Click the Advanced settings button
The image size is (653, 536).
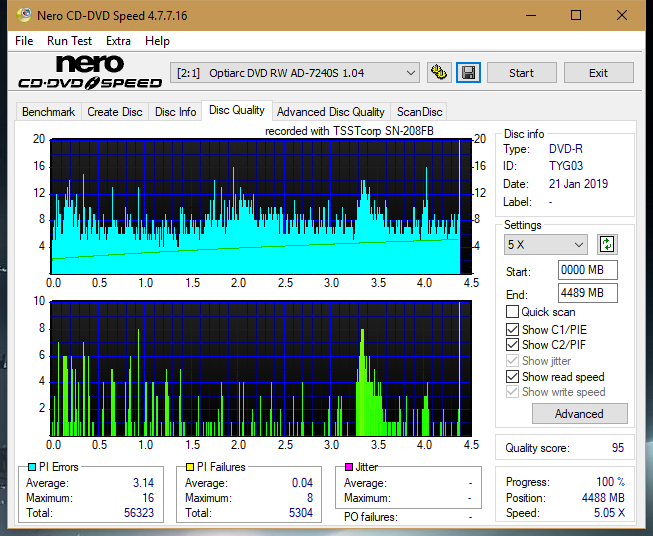tap(579, 414)
